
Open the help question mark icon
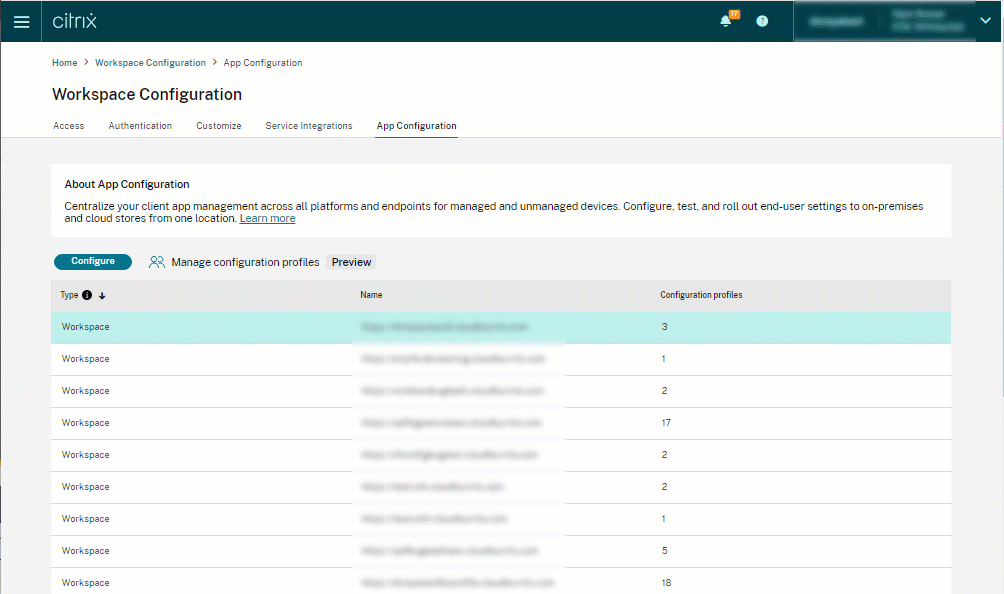[x=762, y=21]
